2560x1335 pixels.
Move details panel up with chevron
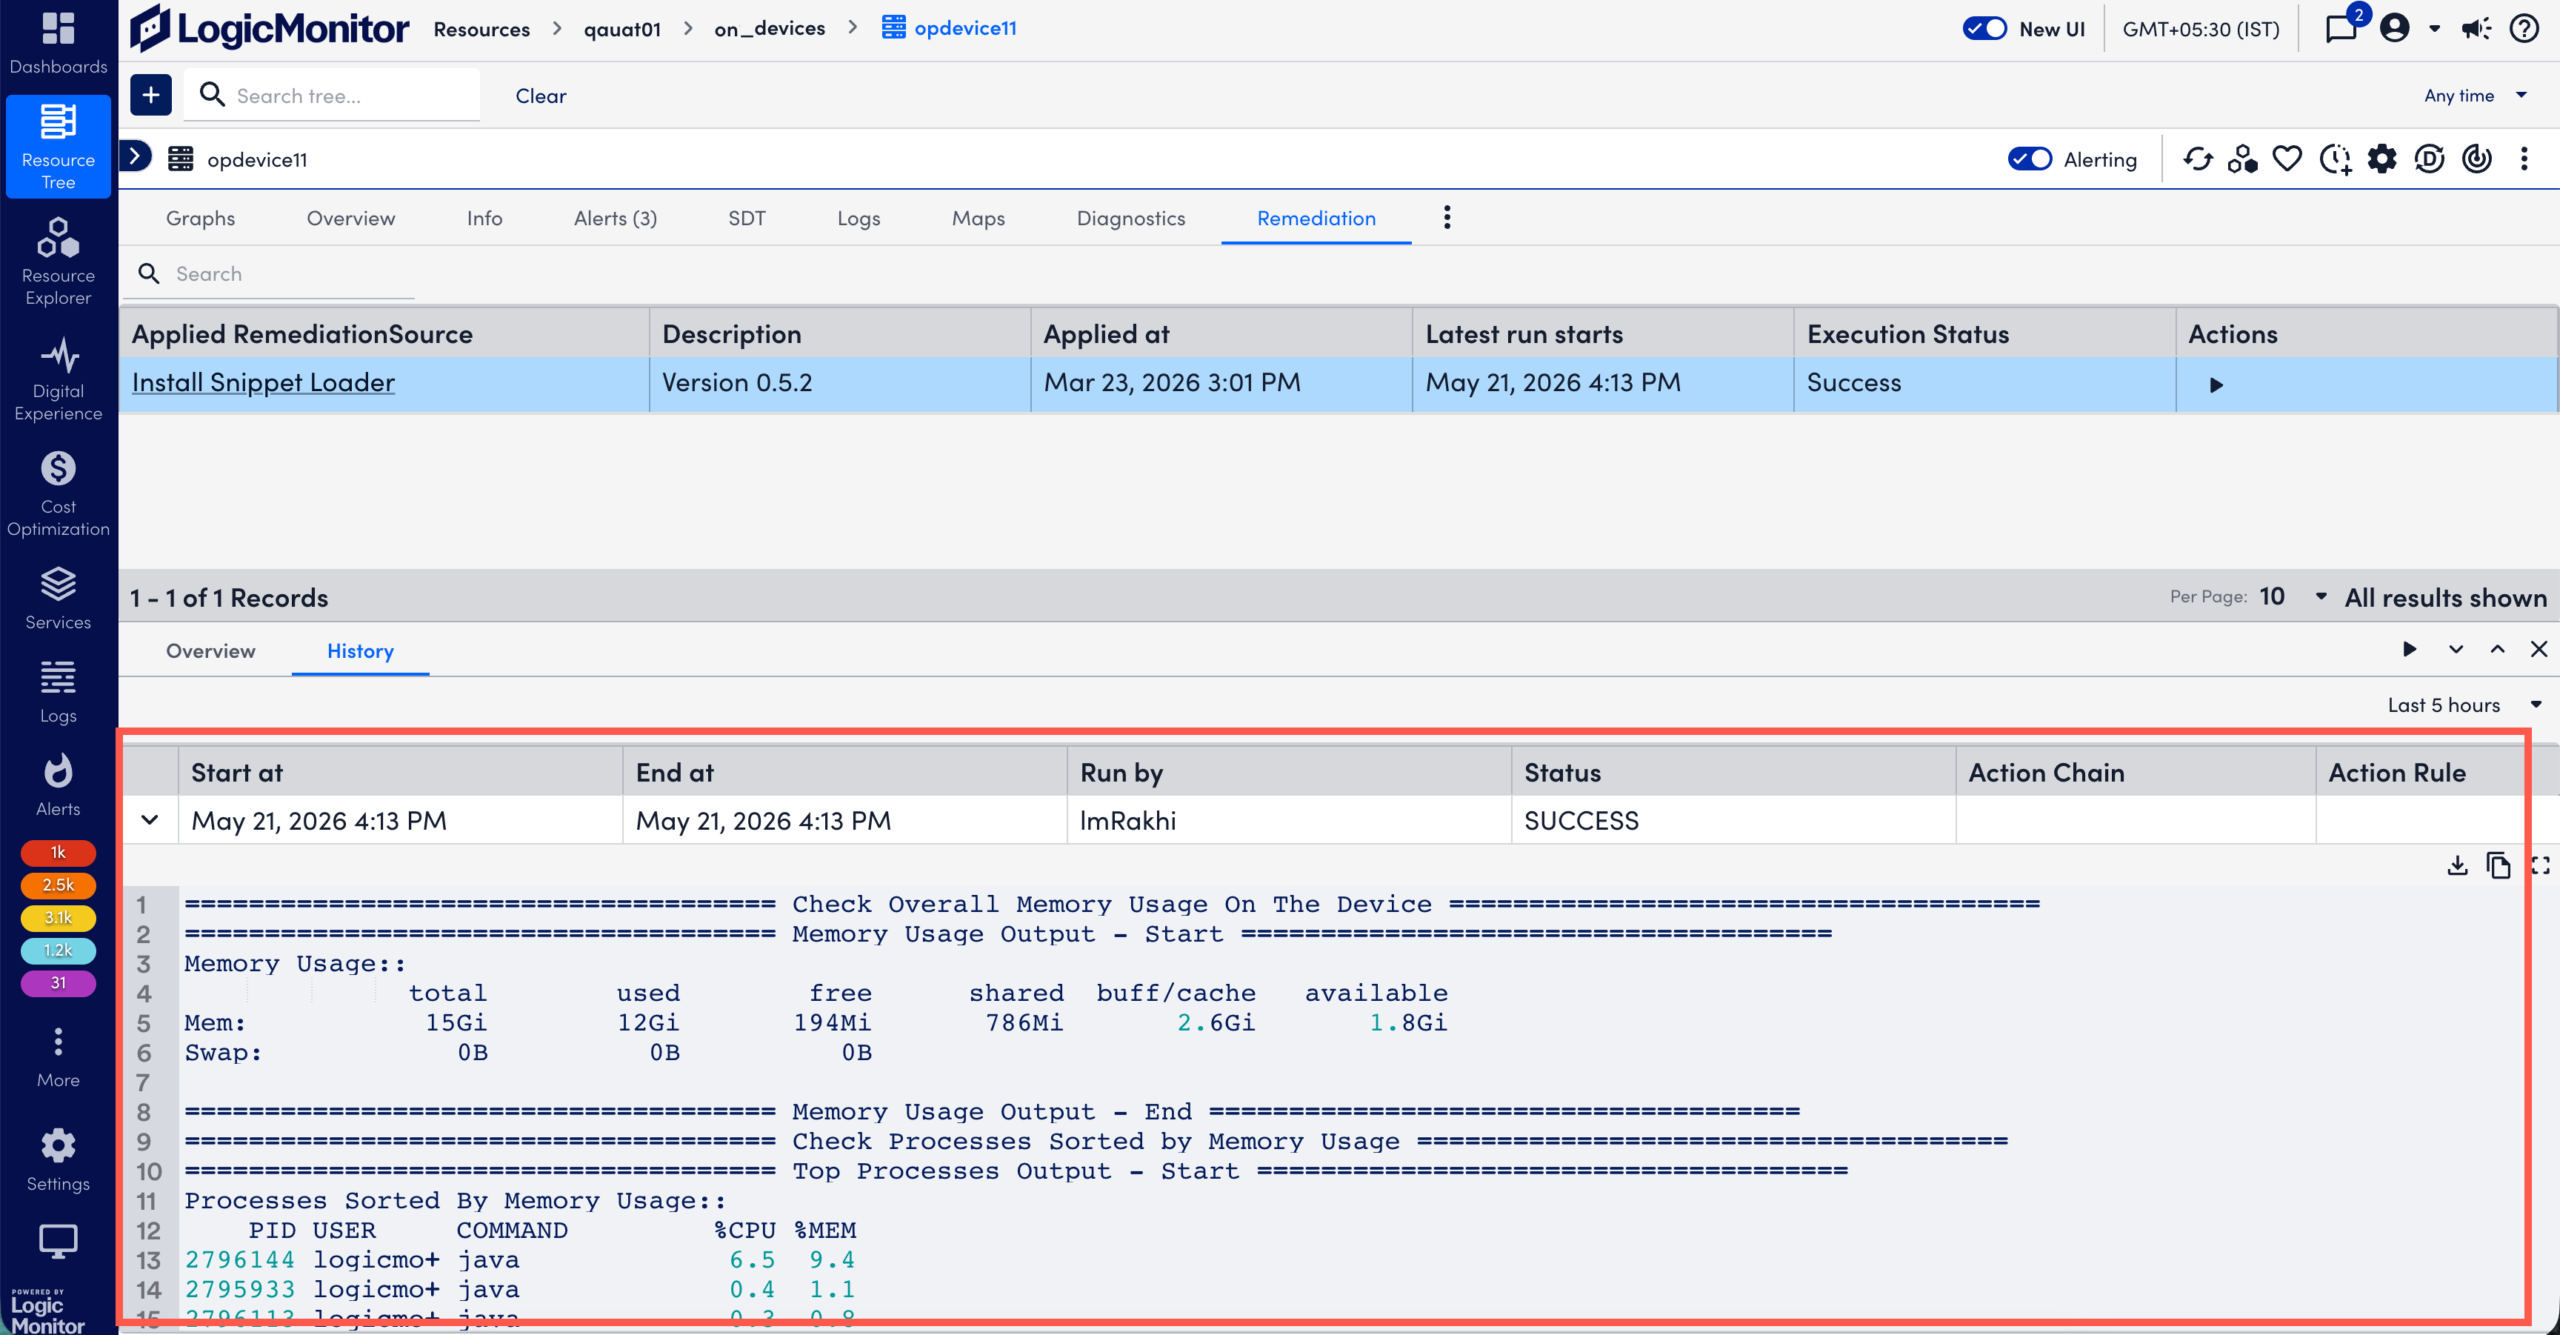tap(2497, 649)
